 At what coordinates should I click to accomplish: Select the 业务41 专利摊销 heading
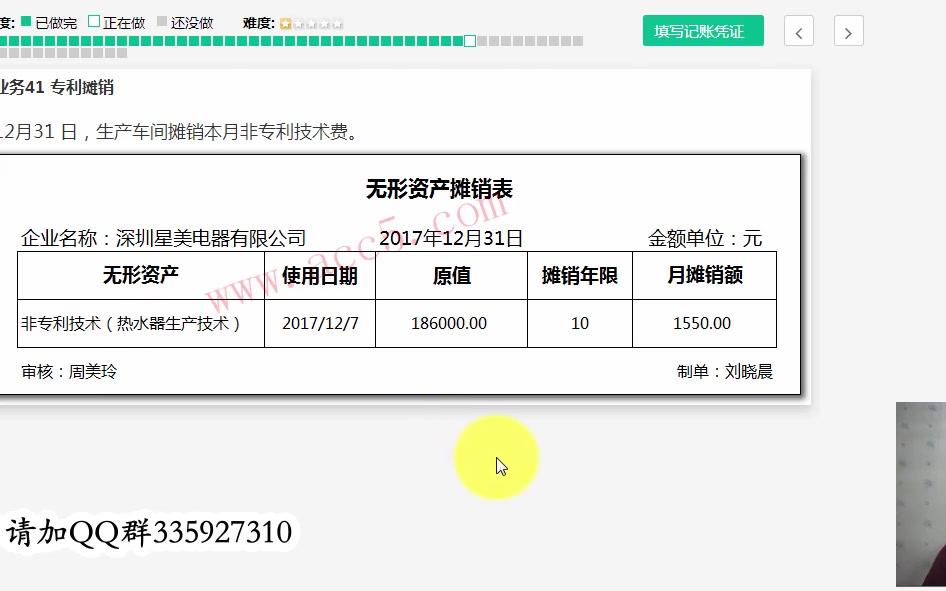pos(55,88)
